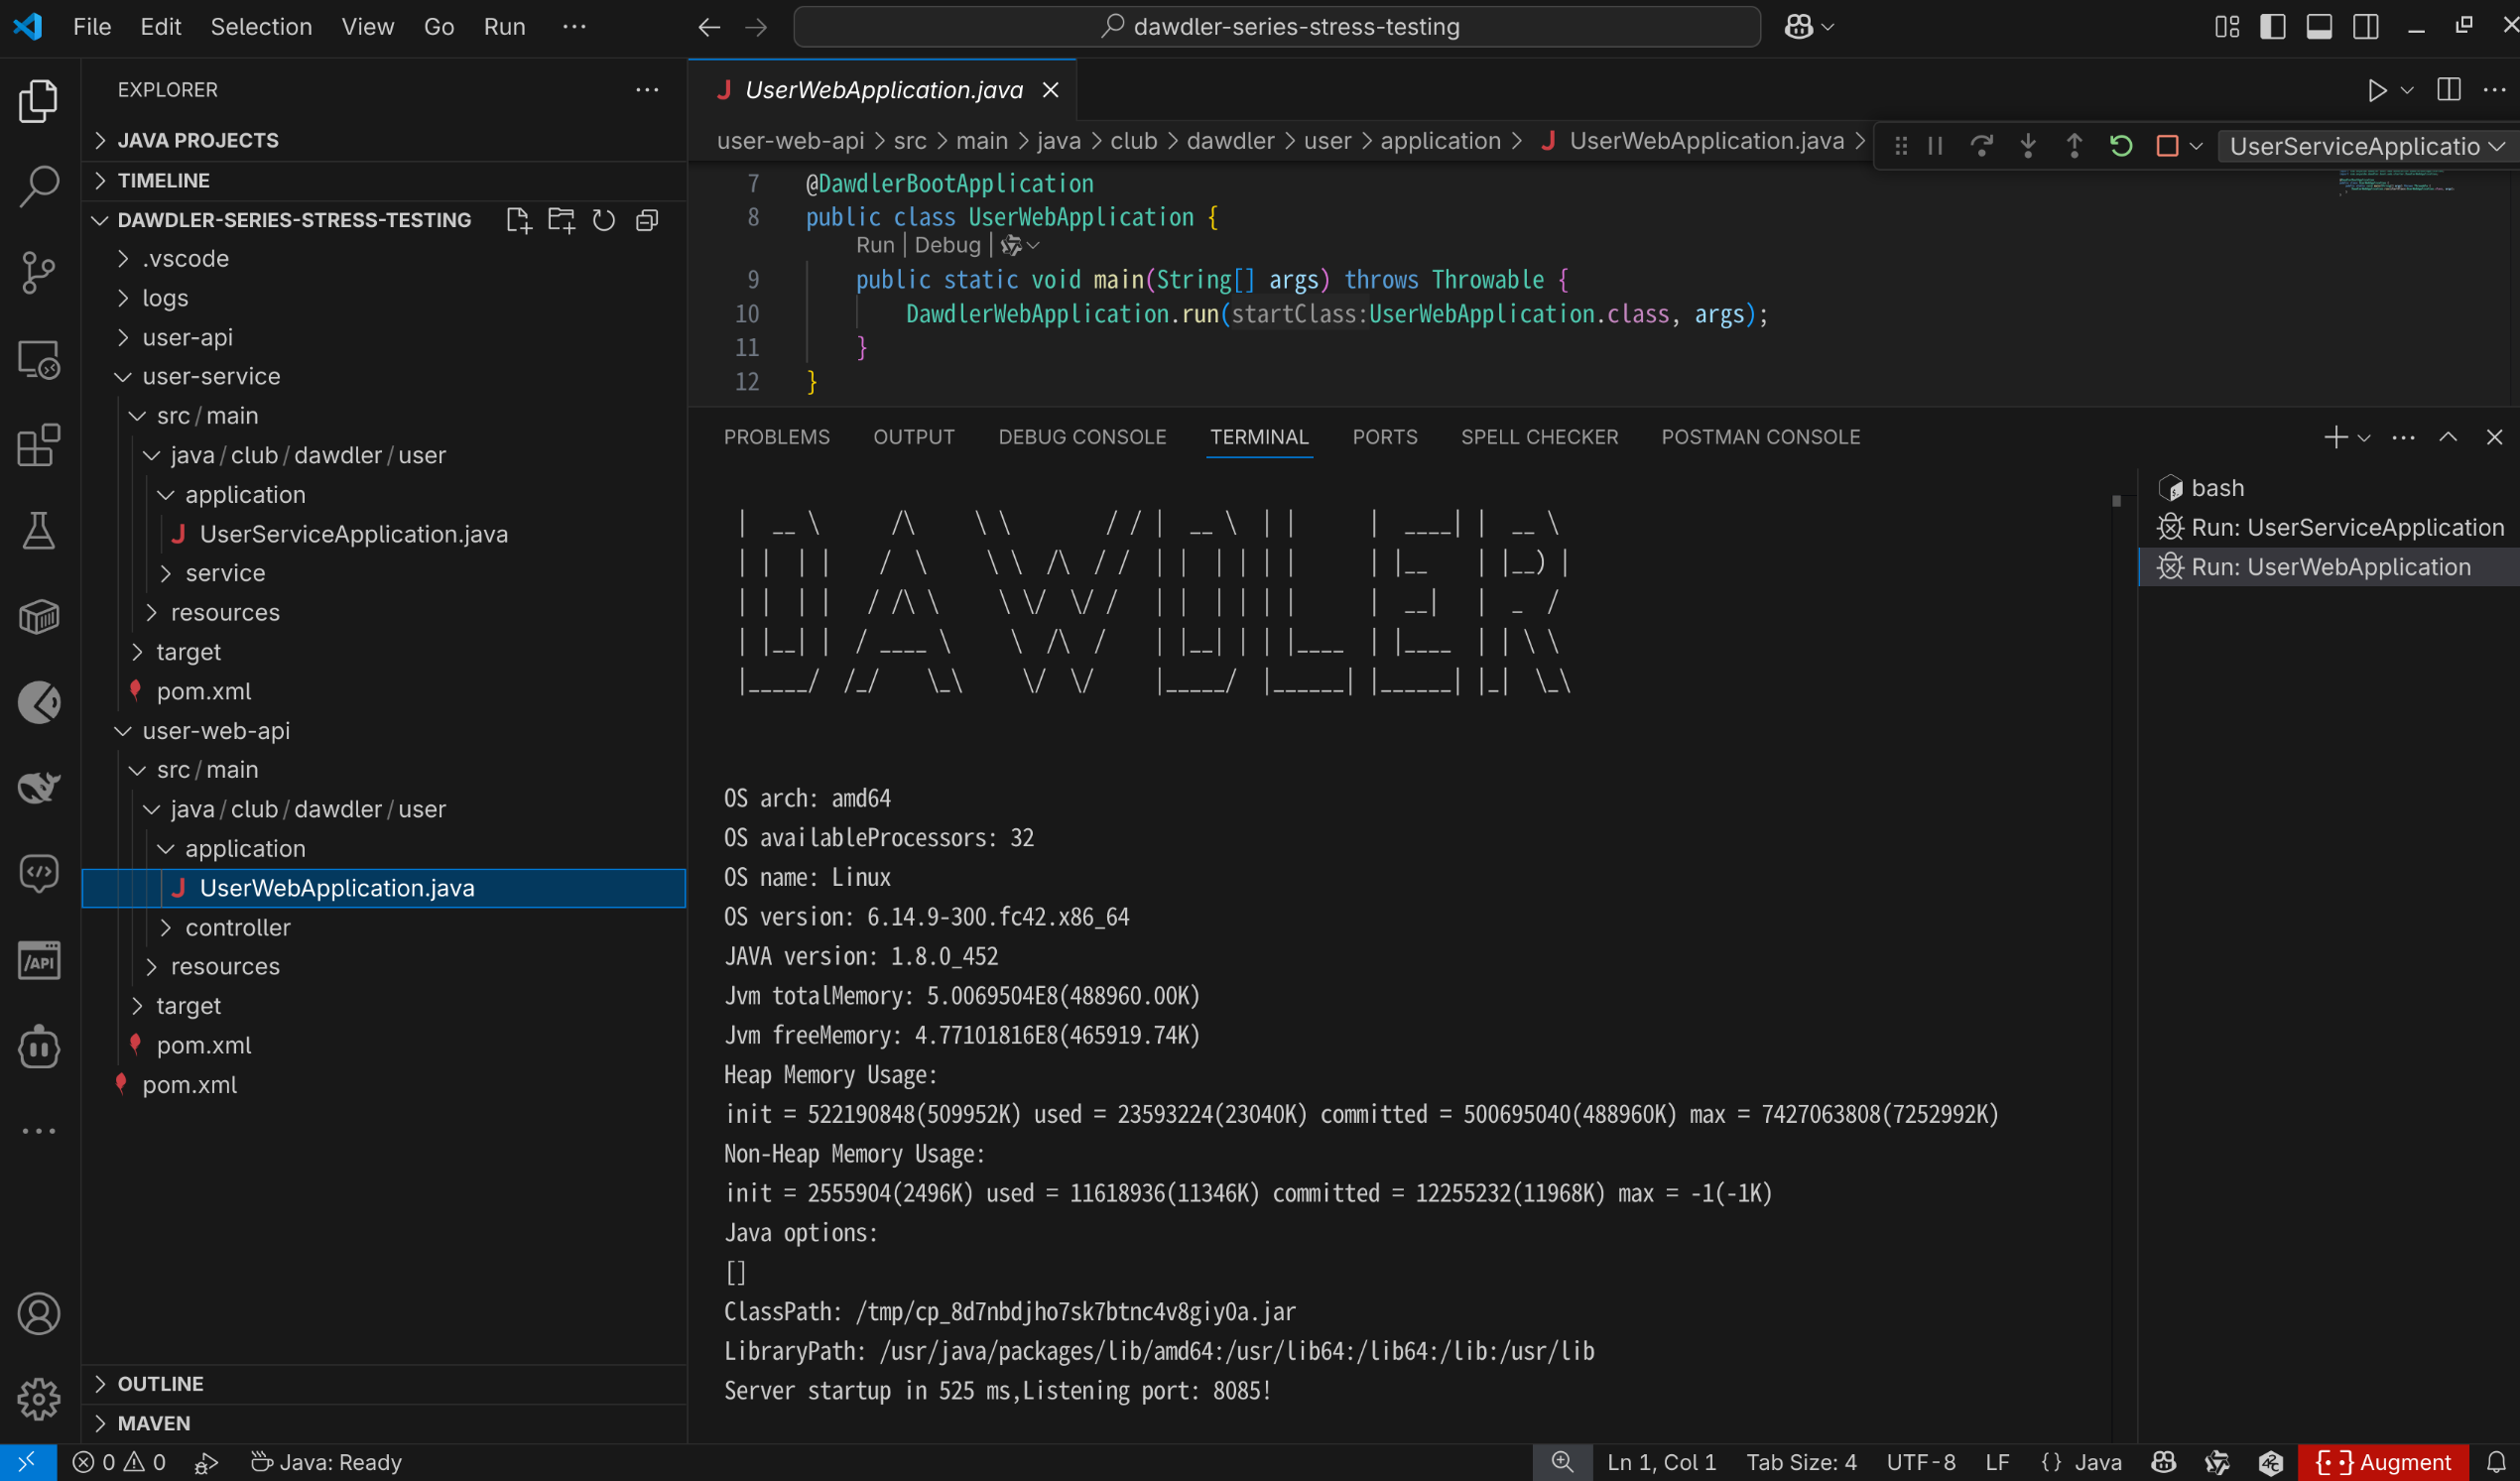The width and height of the screenshot is (2520, 1481).
Task: Click the Debug code lens link
Action: coord(947,245)
